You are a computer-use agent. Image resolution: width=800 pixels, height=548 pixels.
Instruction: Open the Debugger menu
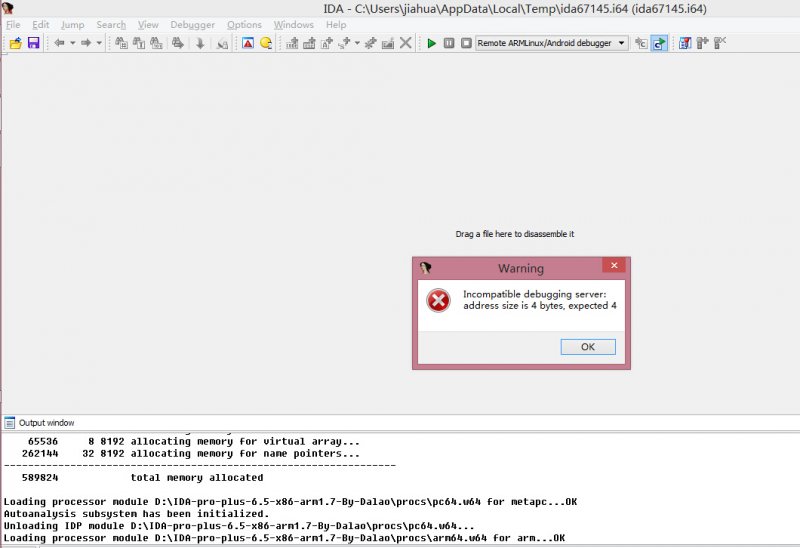(x=192, y=24)
